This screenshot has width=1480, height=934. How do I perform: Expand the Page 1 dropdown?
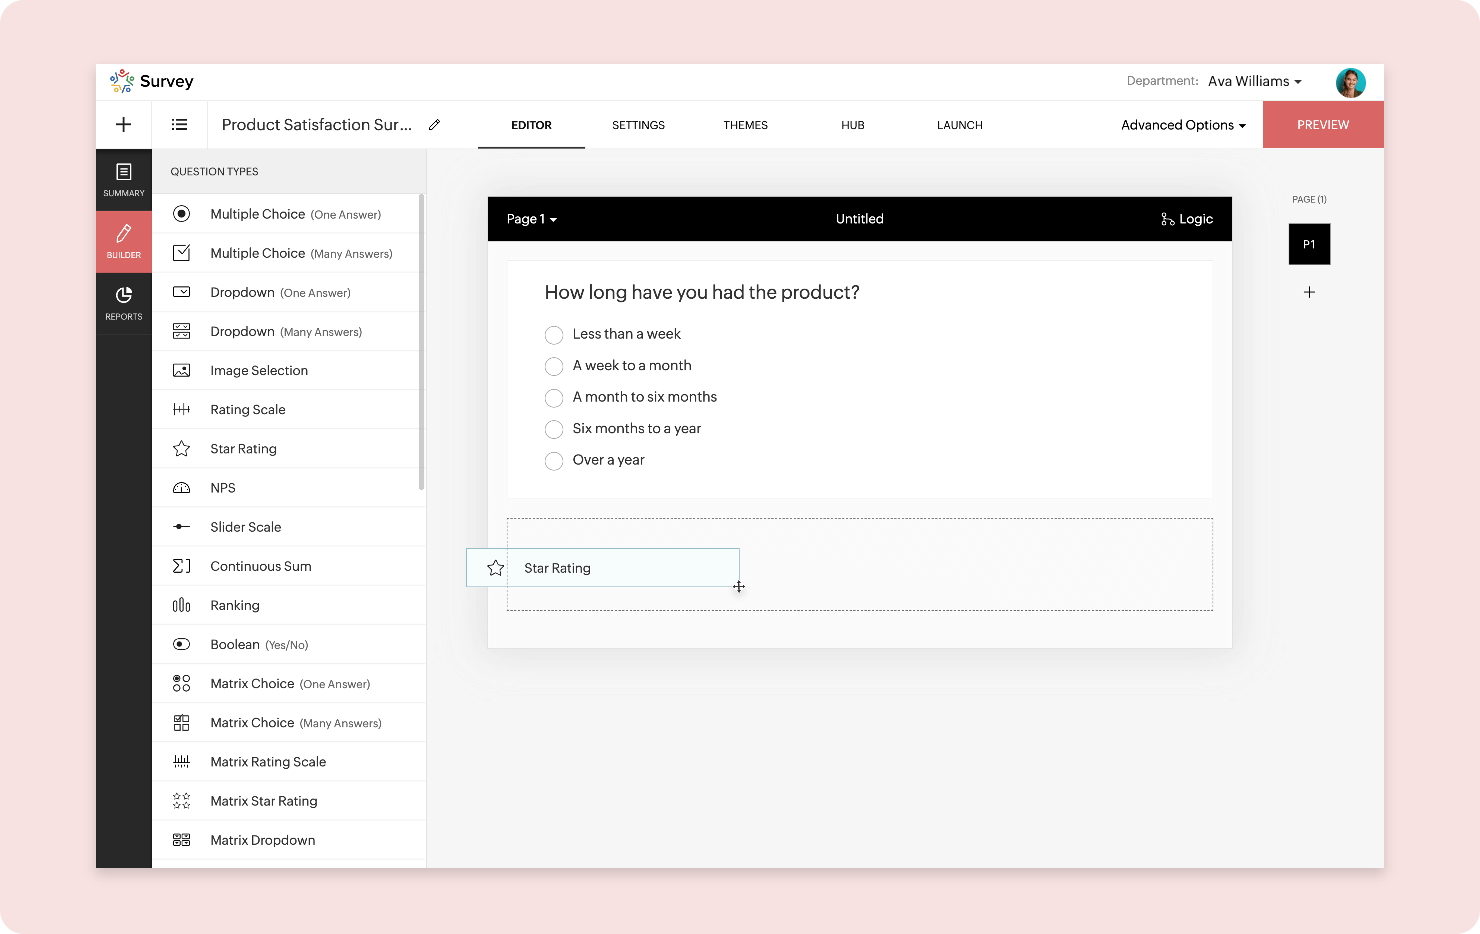(x=531, y=219)
